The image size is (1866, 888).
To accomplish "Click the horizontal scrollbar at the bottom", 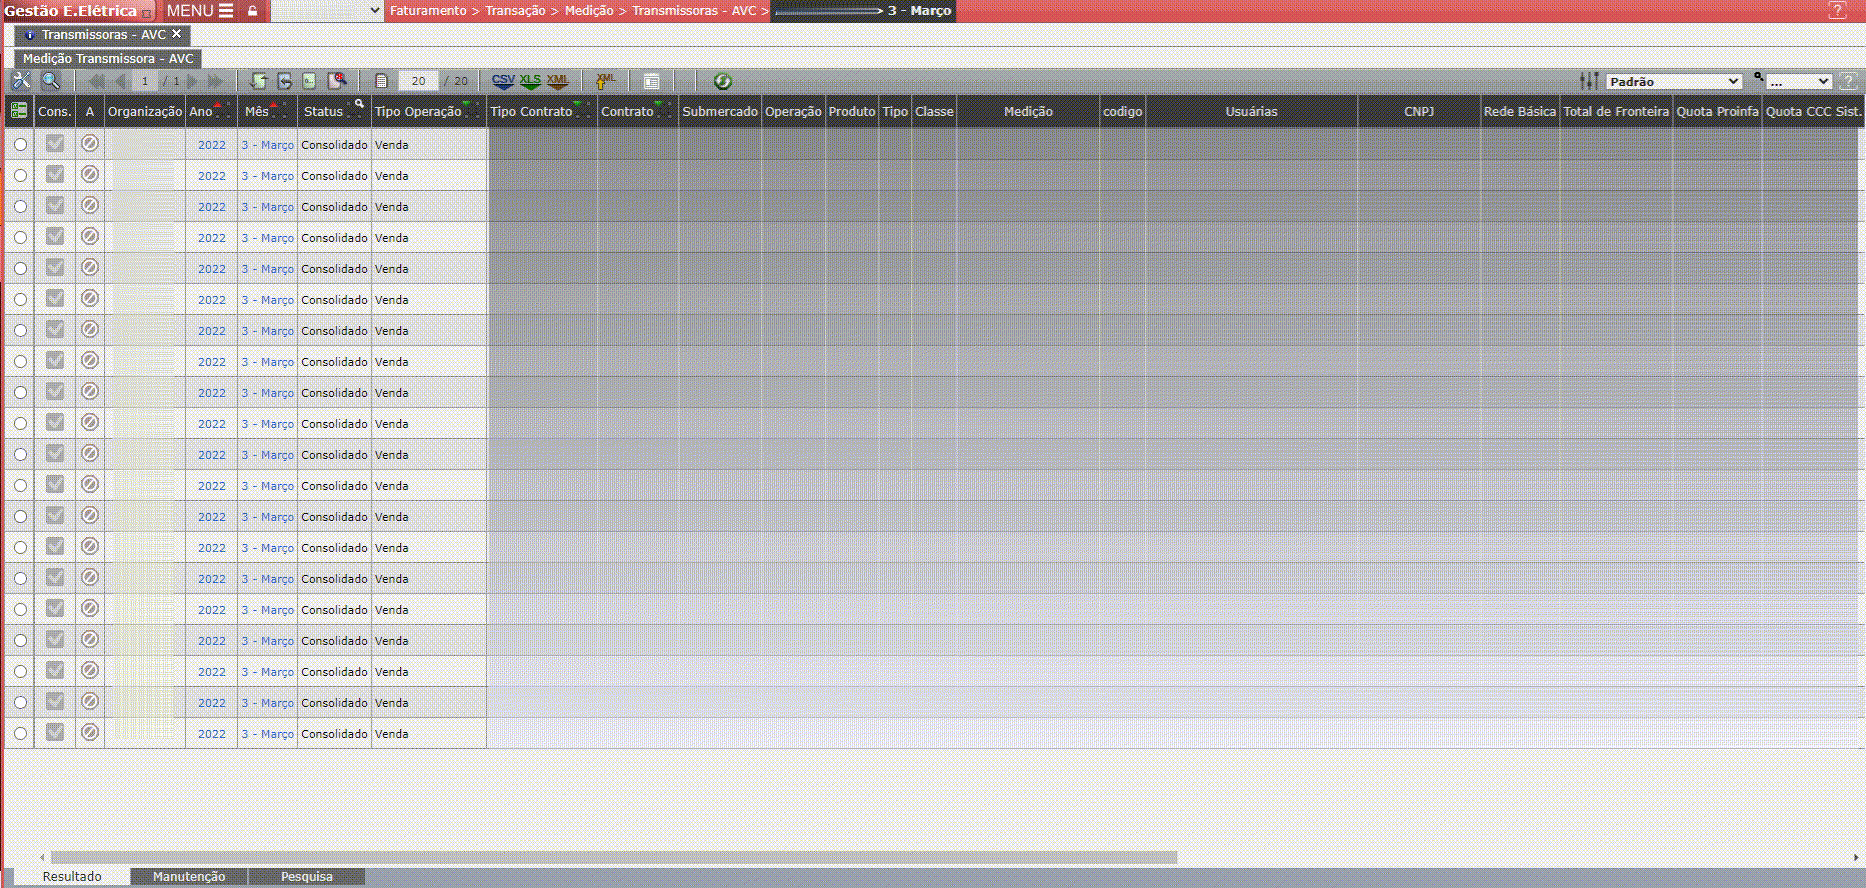I will (613, 857).
